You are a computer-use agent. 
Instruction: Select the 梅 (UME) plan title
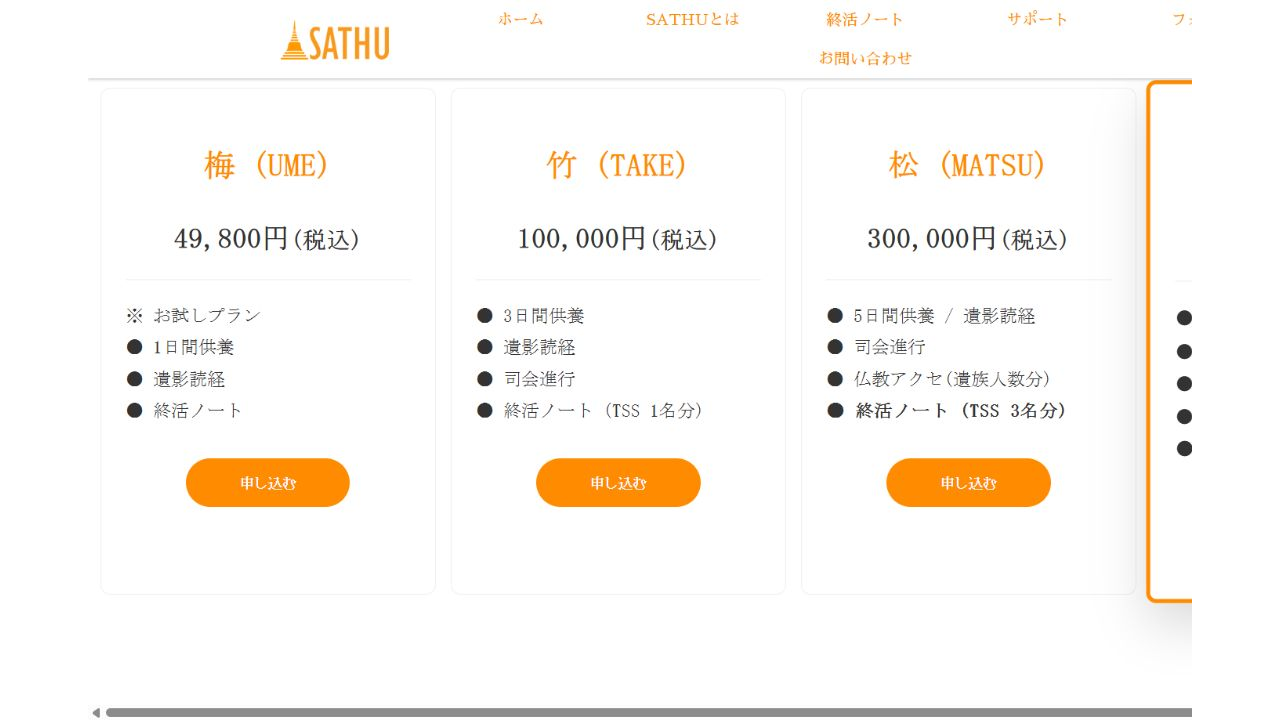click(x=267, y=165)
